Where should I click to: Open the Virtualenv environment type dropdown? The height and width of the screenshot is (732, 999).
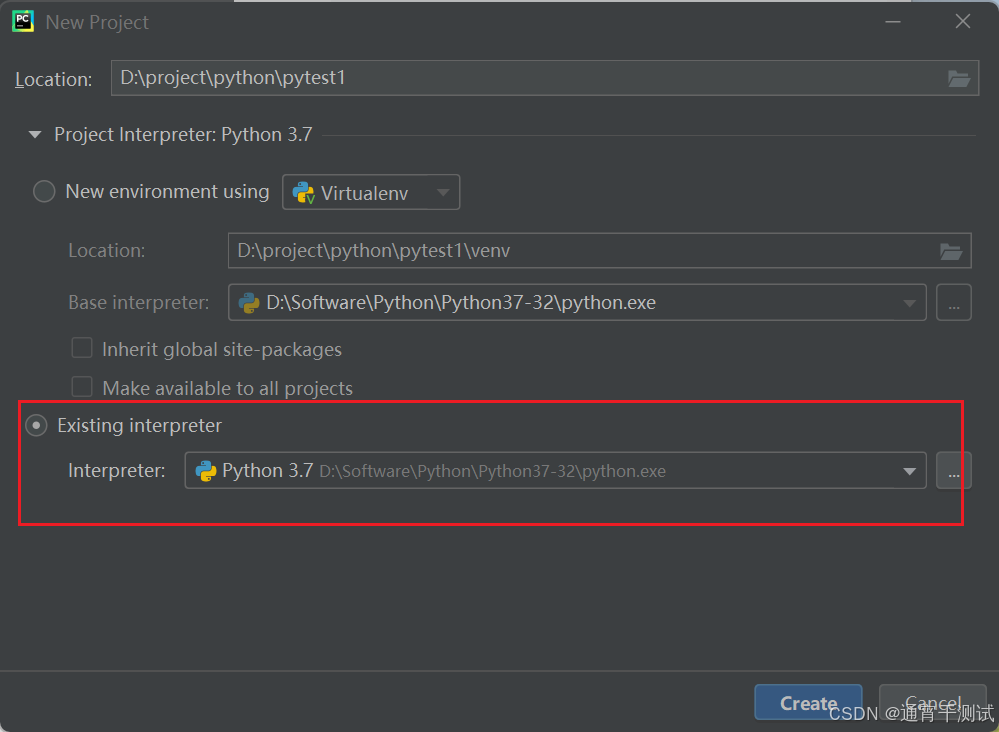pos(371,192)
